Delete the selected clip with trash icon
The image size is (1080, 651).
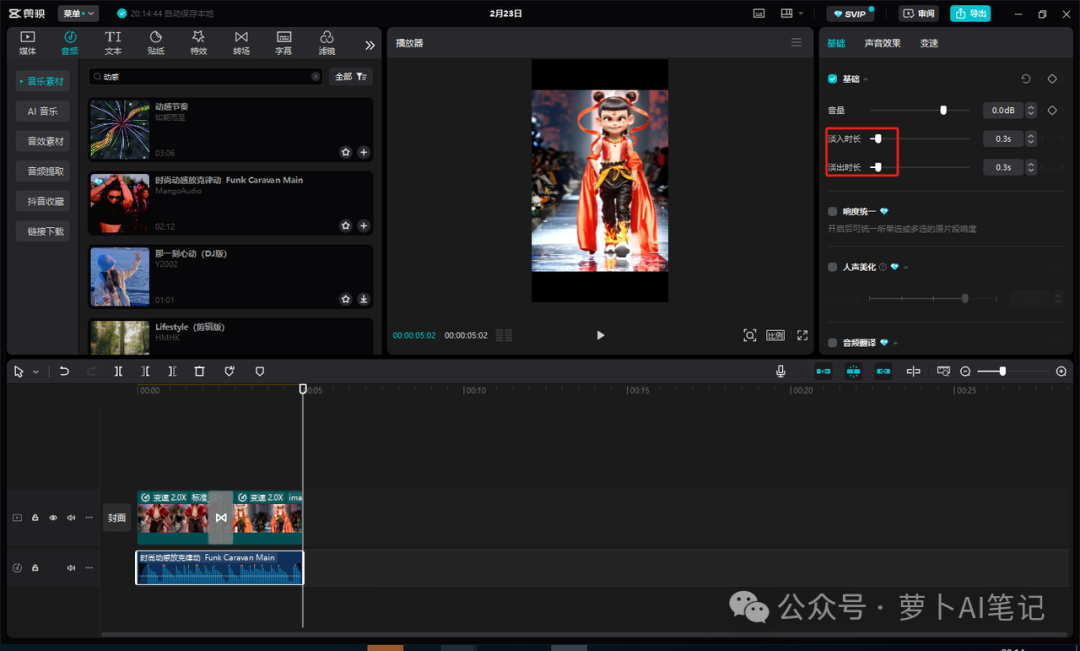pos(200,371)
